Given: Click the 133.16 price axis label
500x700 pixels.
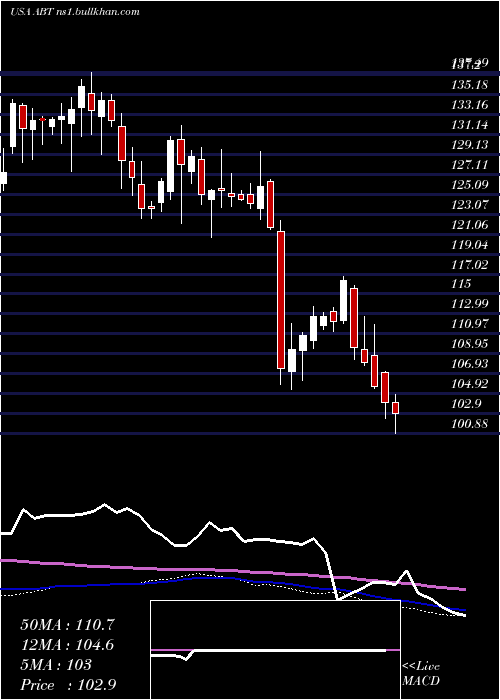Looking at the screenshot, I should pos(469,105).
